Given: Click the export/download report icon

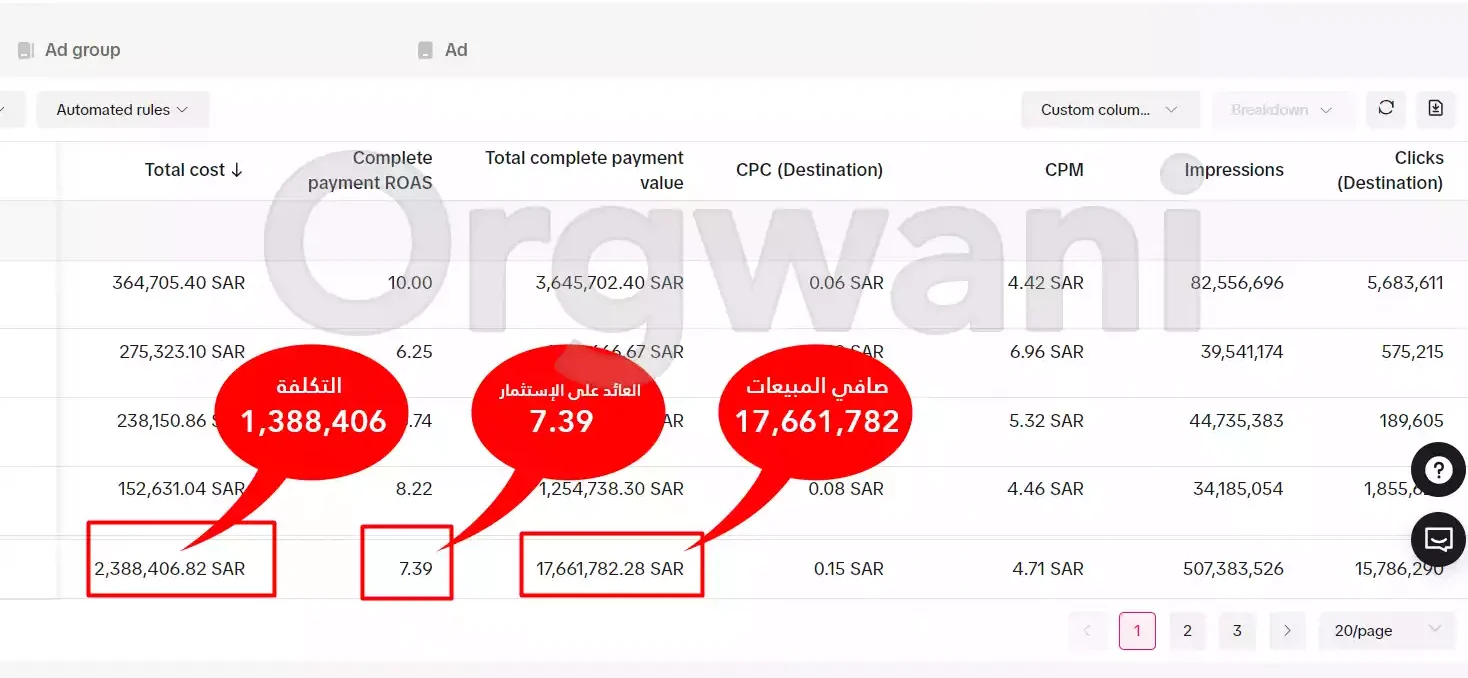Looking at the screenshot, I should (1435, 109).
